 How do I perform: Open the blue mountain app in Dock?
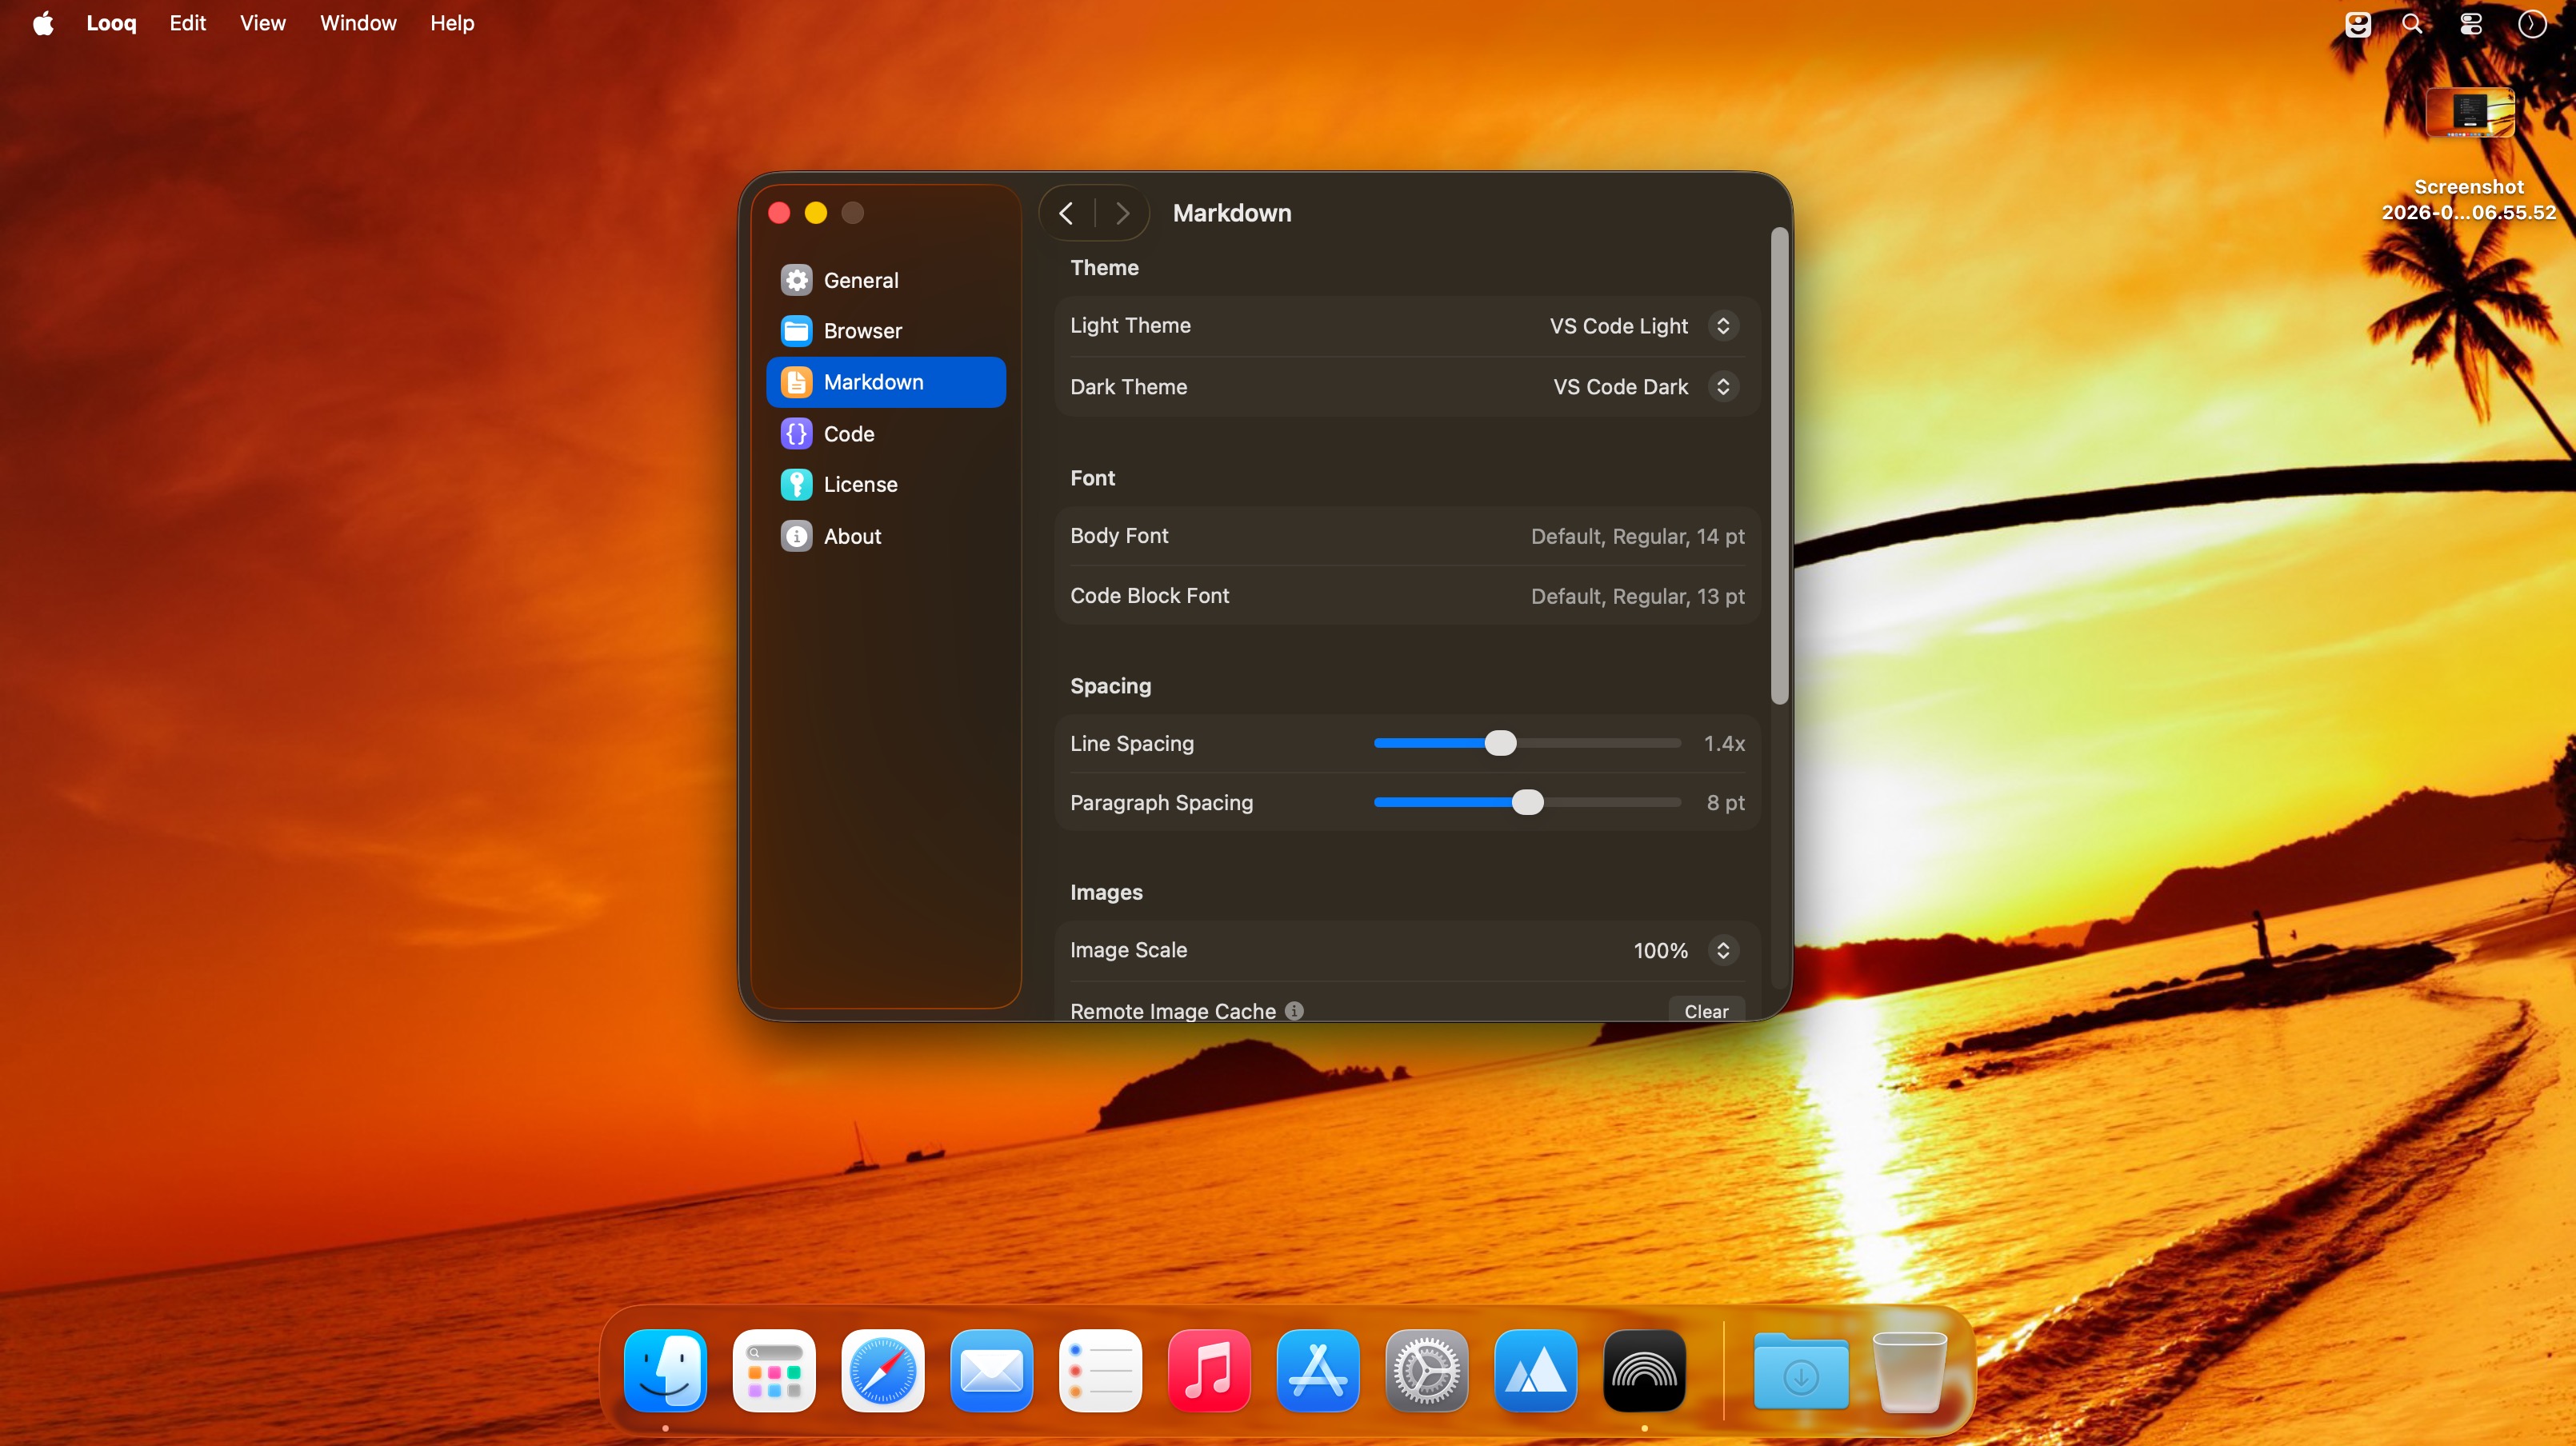point(1536,1371)
